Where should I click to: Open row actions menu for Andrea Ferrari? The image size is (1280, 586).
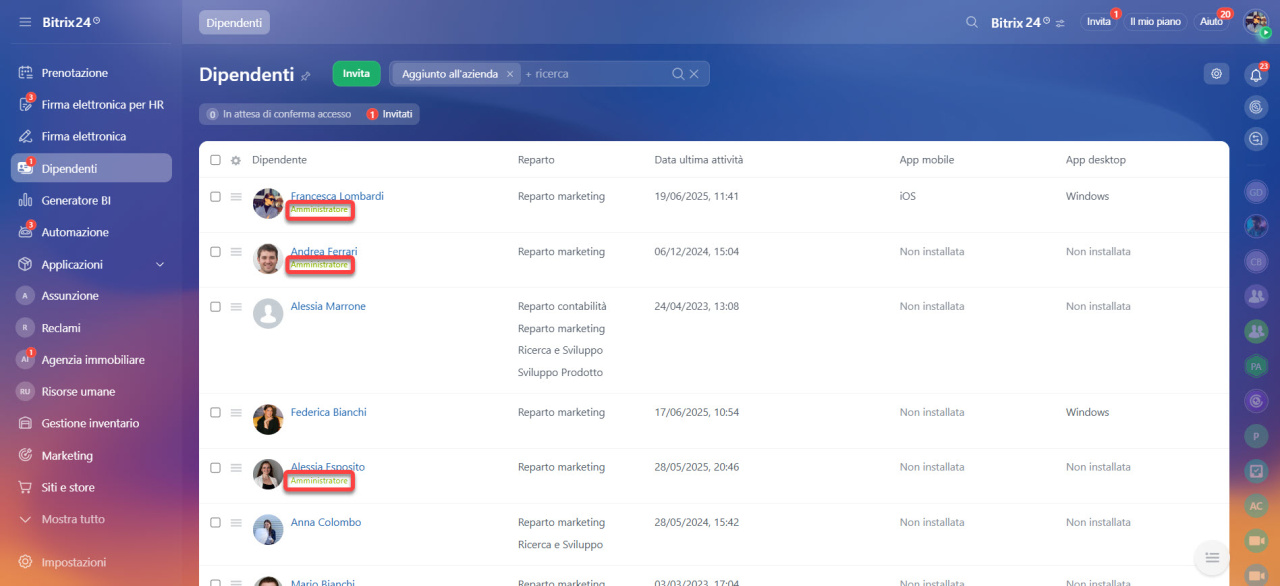(x=236, y=252)
